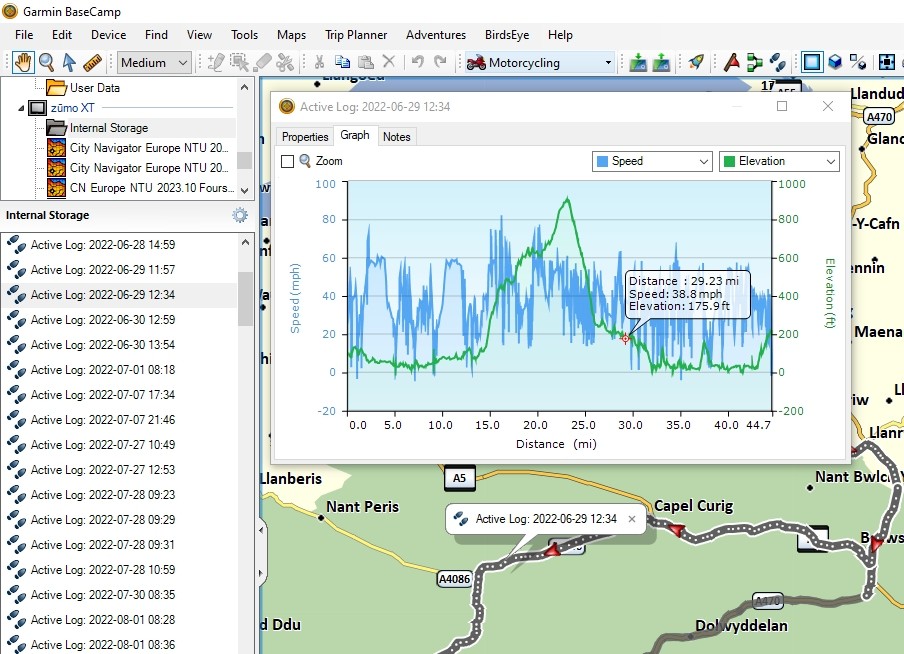Switch to 2D map view icon
904x654 pixels.
pos(812,62)
